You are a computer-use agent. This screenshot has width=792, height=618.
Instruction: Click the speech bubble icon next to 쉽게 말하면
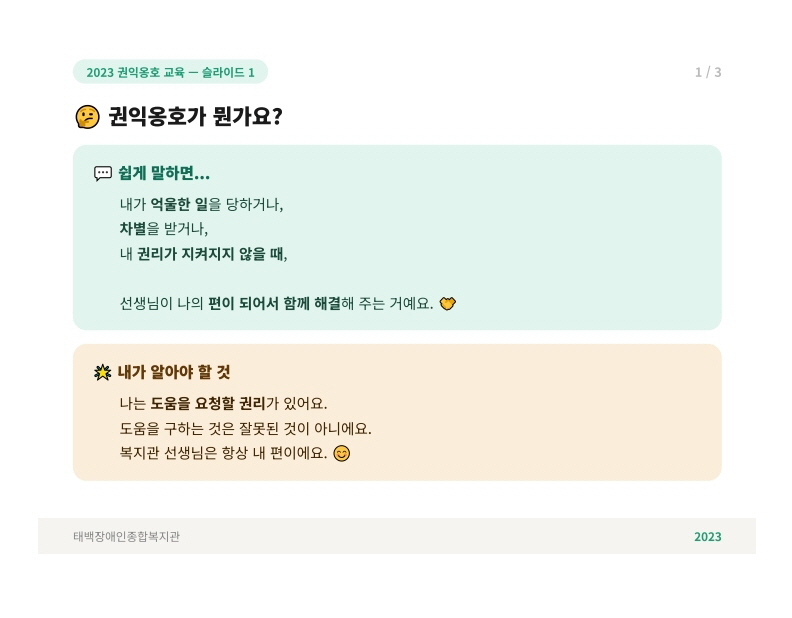pos(103,173)
